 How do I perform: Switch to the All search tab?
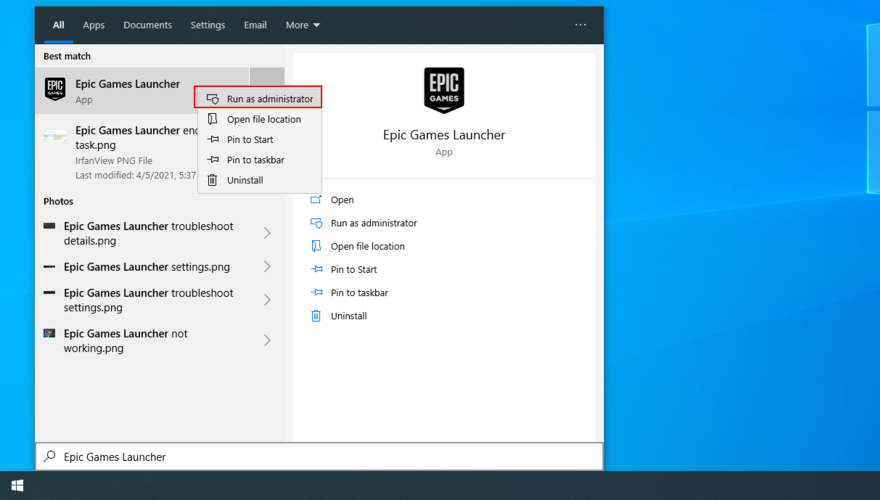coord(58,25)
